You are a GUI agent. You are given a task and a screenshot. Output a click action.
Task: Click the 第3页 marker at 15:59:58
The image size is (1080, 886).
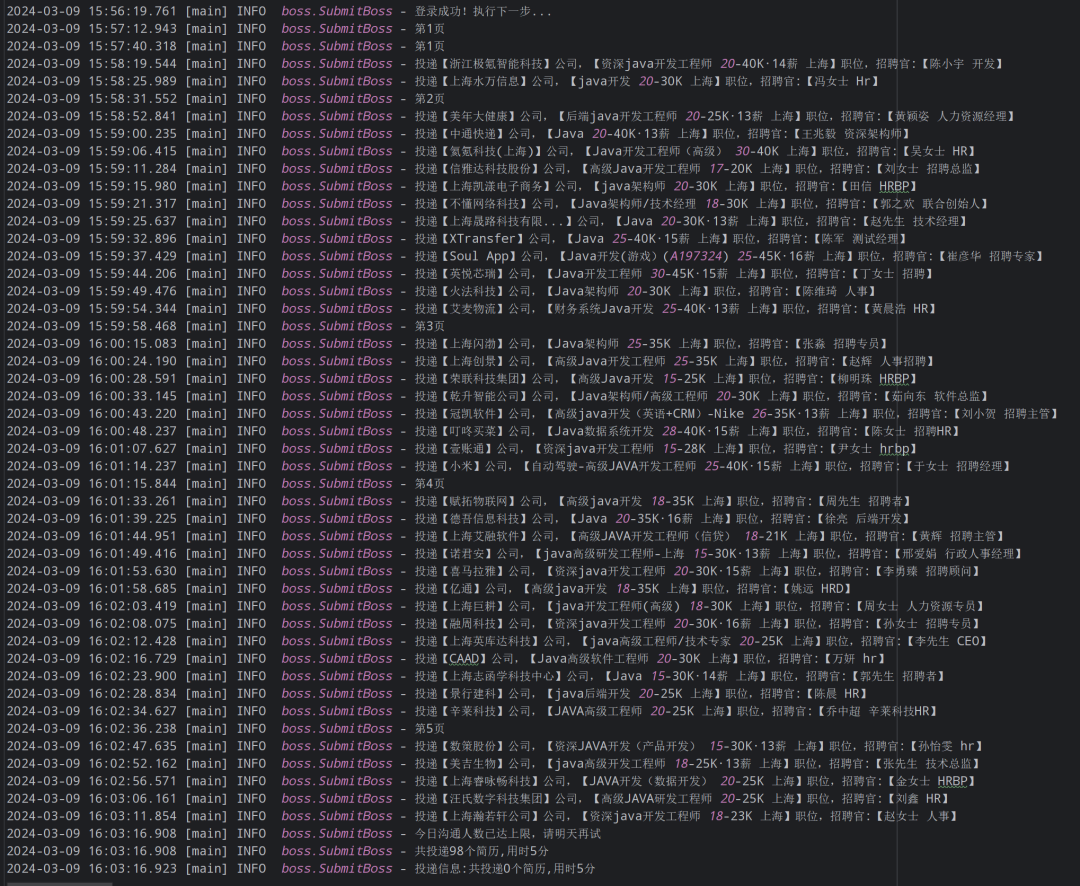[430, 326]
